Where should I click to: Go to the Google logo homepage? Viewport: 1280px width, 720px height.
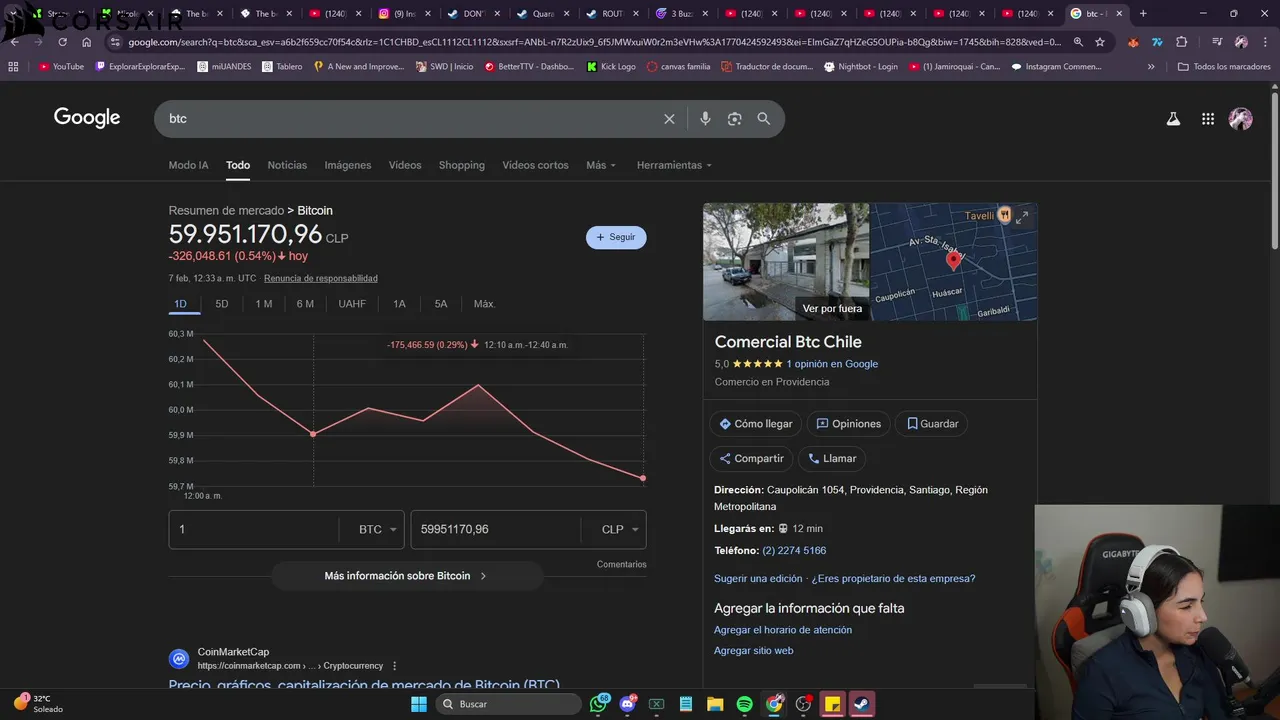(x=87, y=118)
